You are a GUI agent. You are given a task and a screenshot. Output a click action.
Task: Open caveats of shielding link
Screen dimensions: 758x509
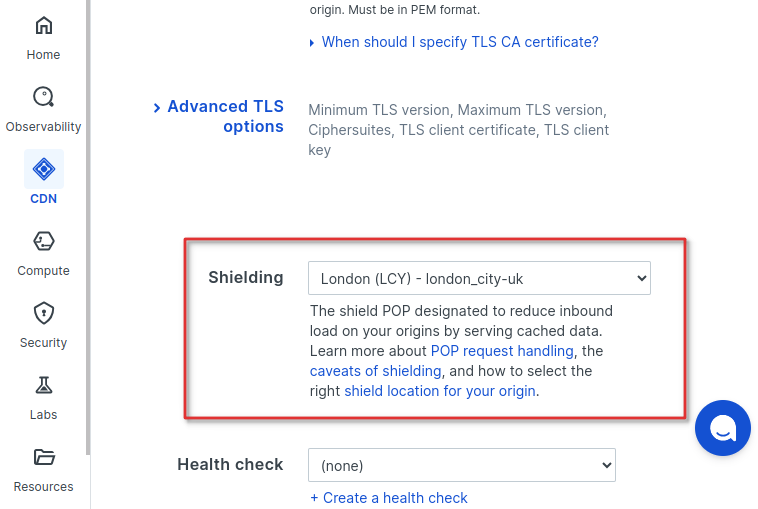376,371
